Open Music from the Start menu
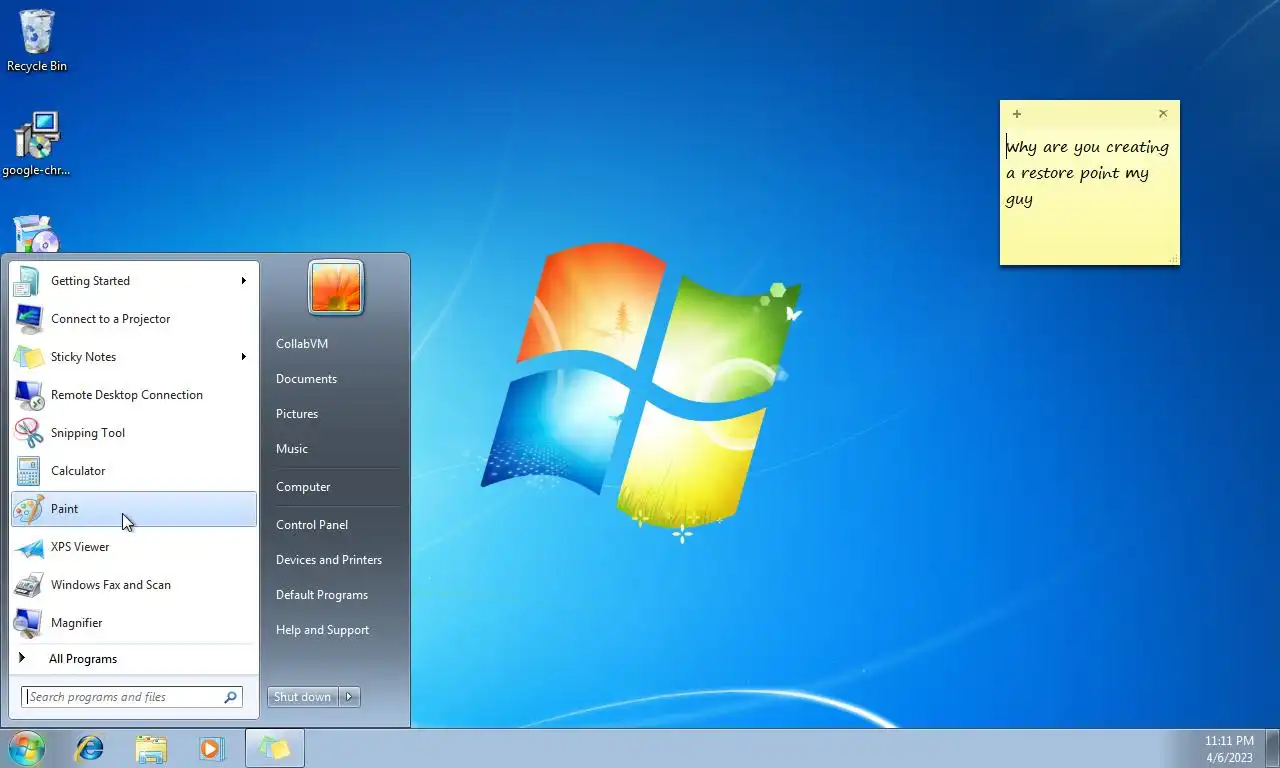The height and width of the screenshot is (768, 1280). (292, 449)
